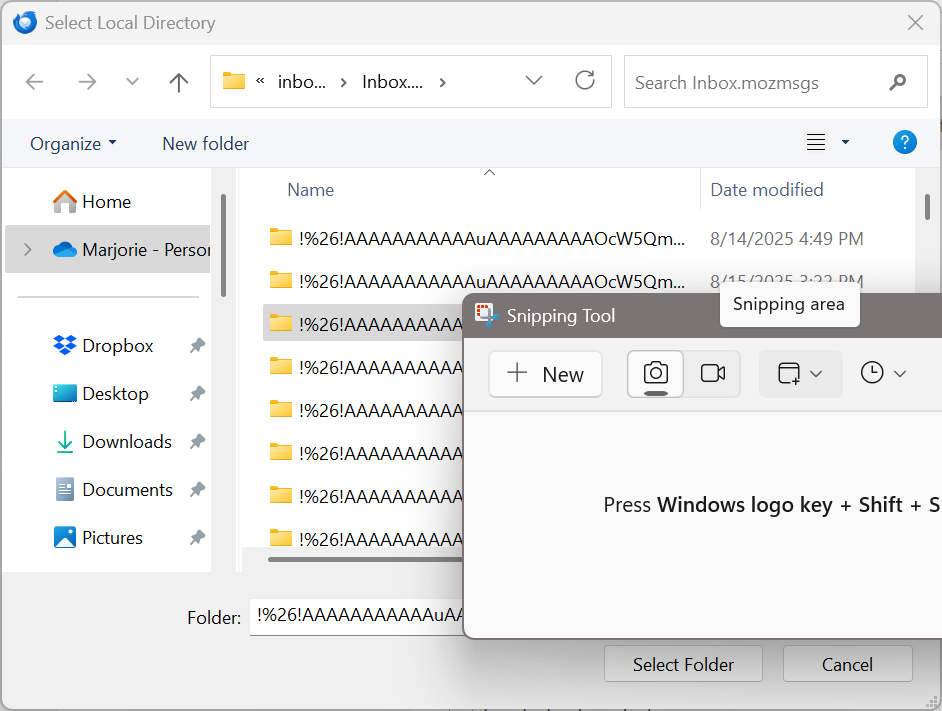The height and width of the screenshot is (711, 942).
Task: Click the Select Folder button
Action: click(x=683, y=664)
